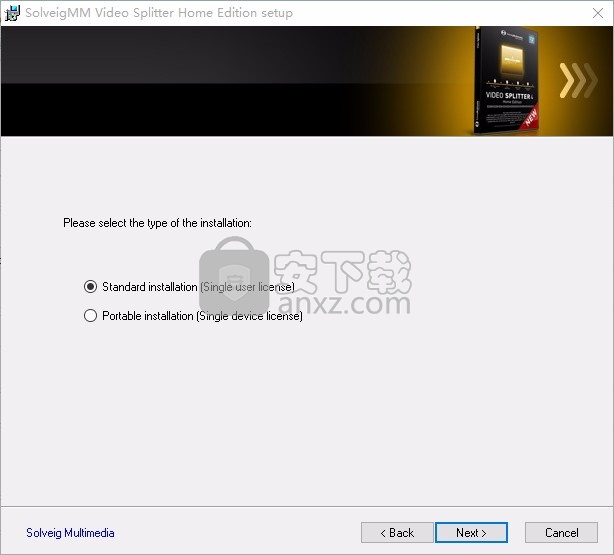This screenshot has width=614, height=555.
Task: Click the Video Splitter box art image
Action: click(x=507, y=80)
